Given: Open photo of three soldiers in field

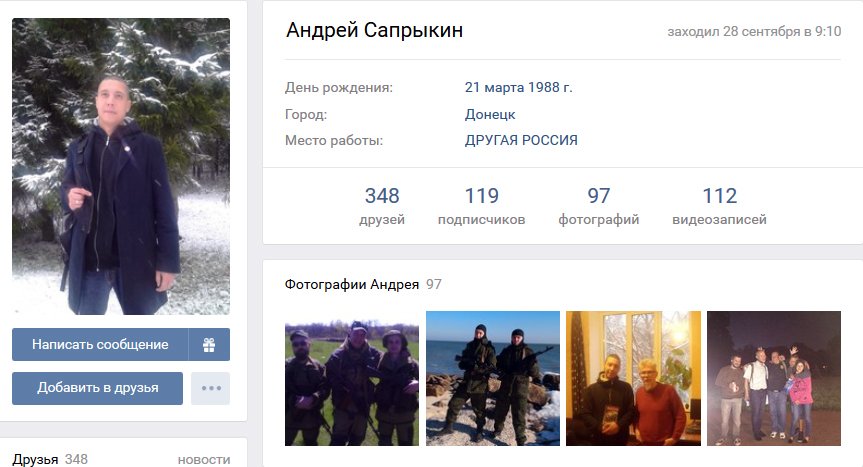Looking at the screenshot, I should tap(352, 378).
